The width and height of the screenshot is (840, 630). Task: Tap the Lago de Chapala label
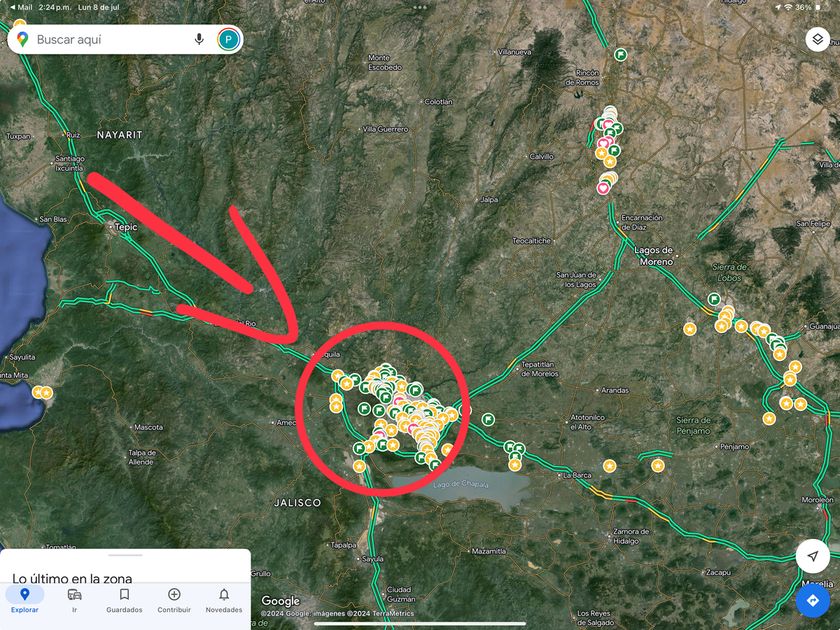(461, 484)
